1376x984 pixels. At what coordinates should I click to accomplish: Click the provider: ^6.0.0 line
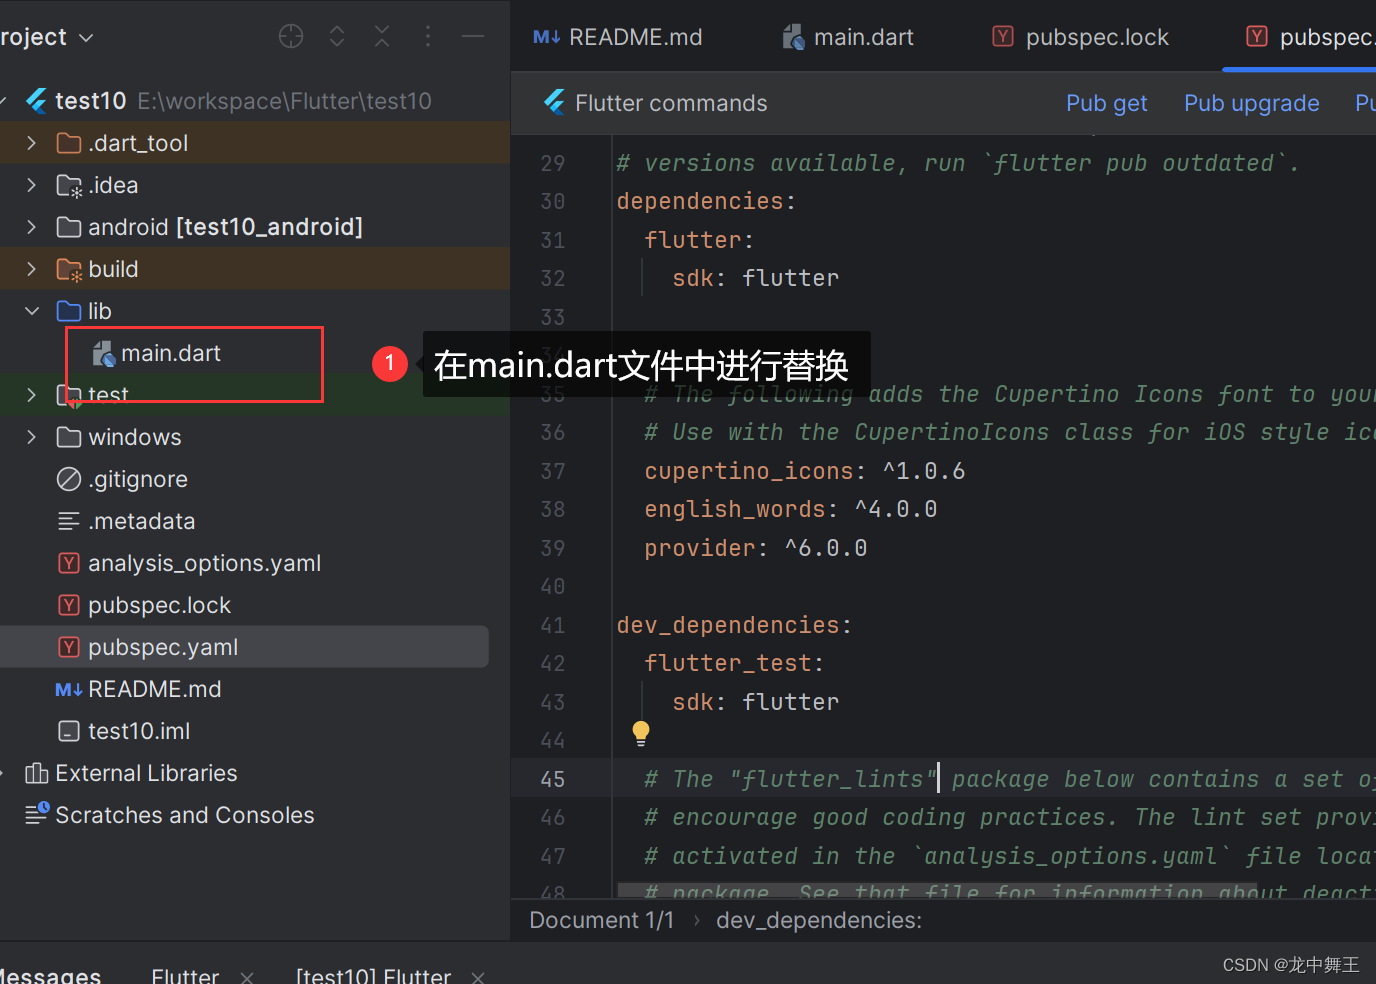tap(755, 548)
